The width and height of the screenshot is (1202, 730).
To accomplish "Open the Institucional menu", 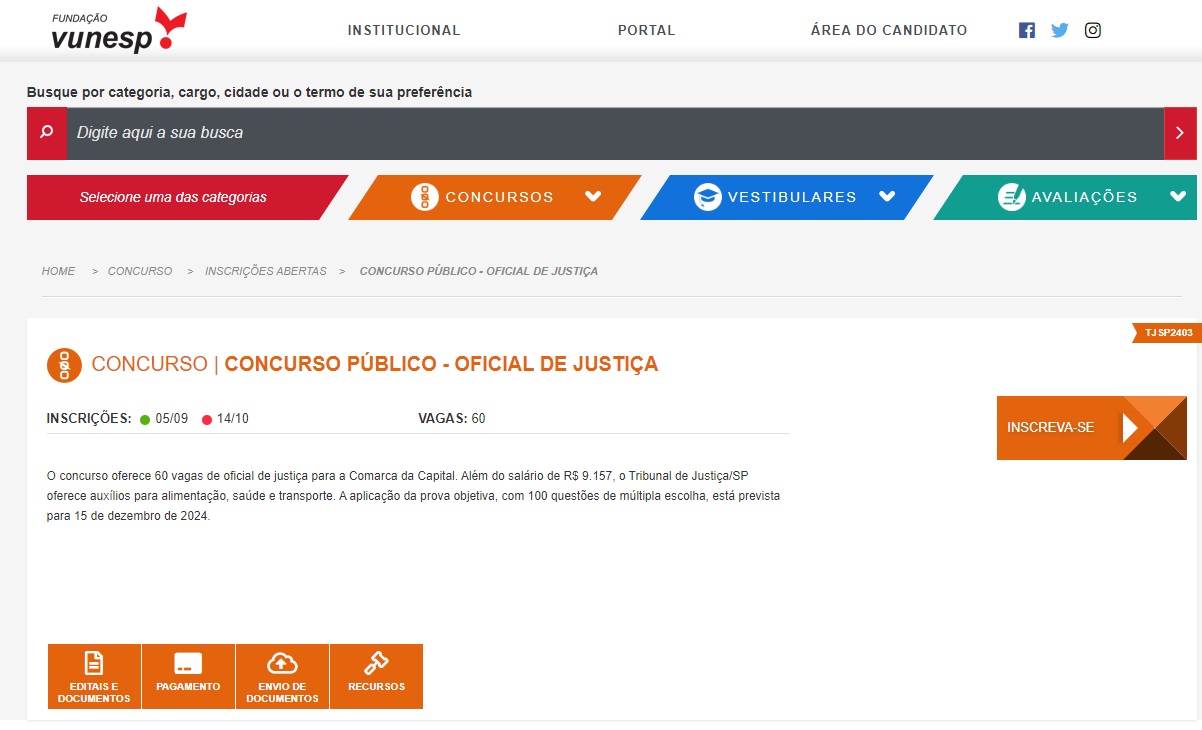I will coord(404,30).
